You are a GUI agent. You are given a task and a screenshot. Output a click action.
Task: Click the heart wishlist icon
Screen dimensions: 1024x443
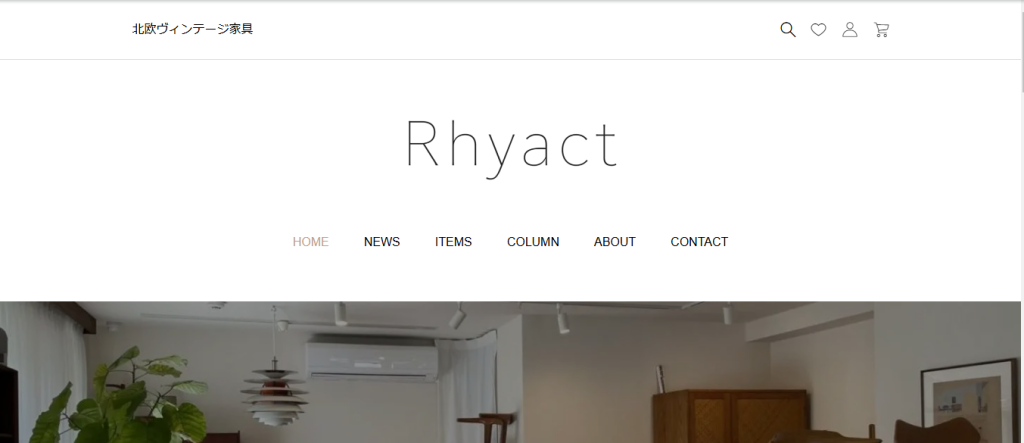pyautogui.click(x=818, y=29)
